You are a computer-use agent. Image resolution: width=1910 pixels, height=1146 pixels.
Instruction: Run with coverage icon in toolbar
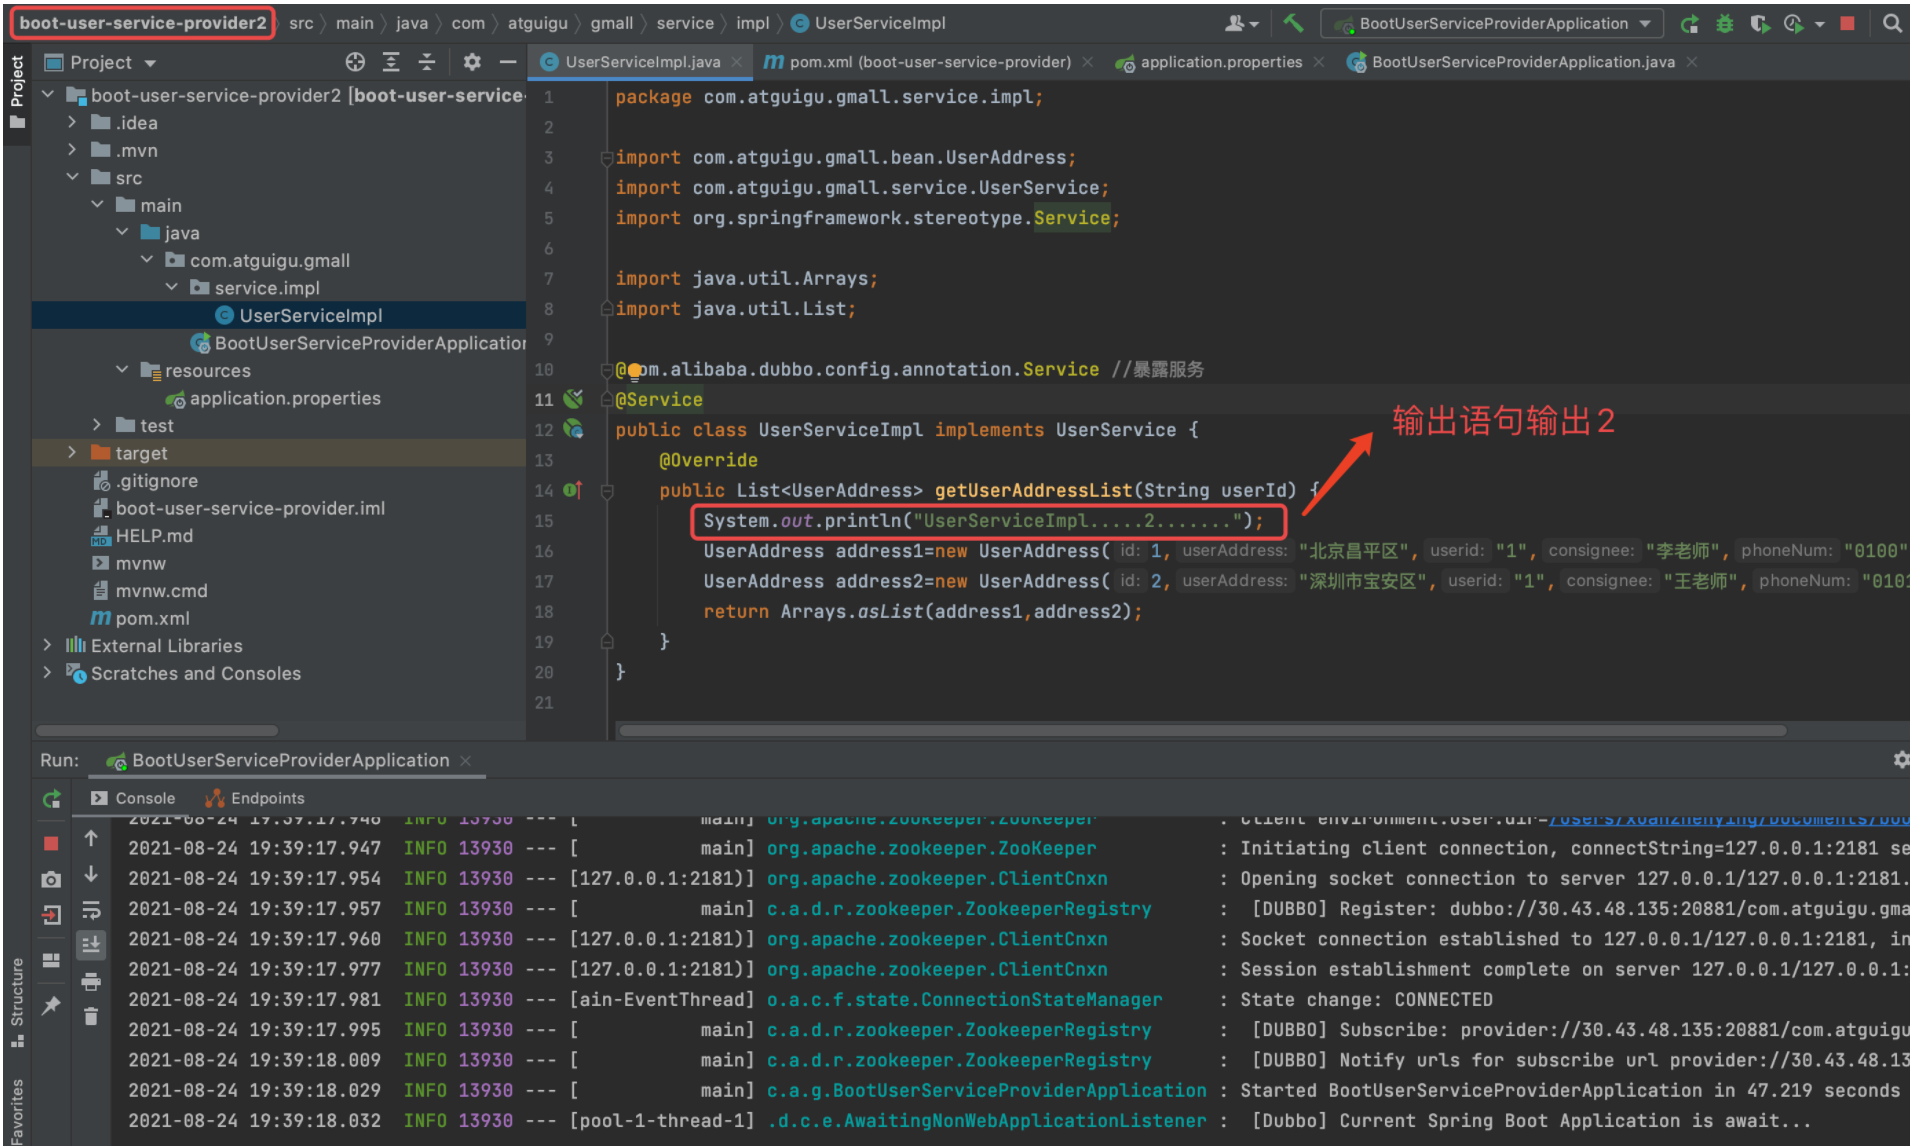click(1759, 23)
